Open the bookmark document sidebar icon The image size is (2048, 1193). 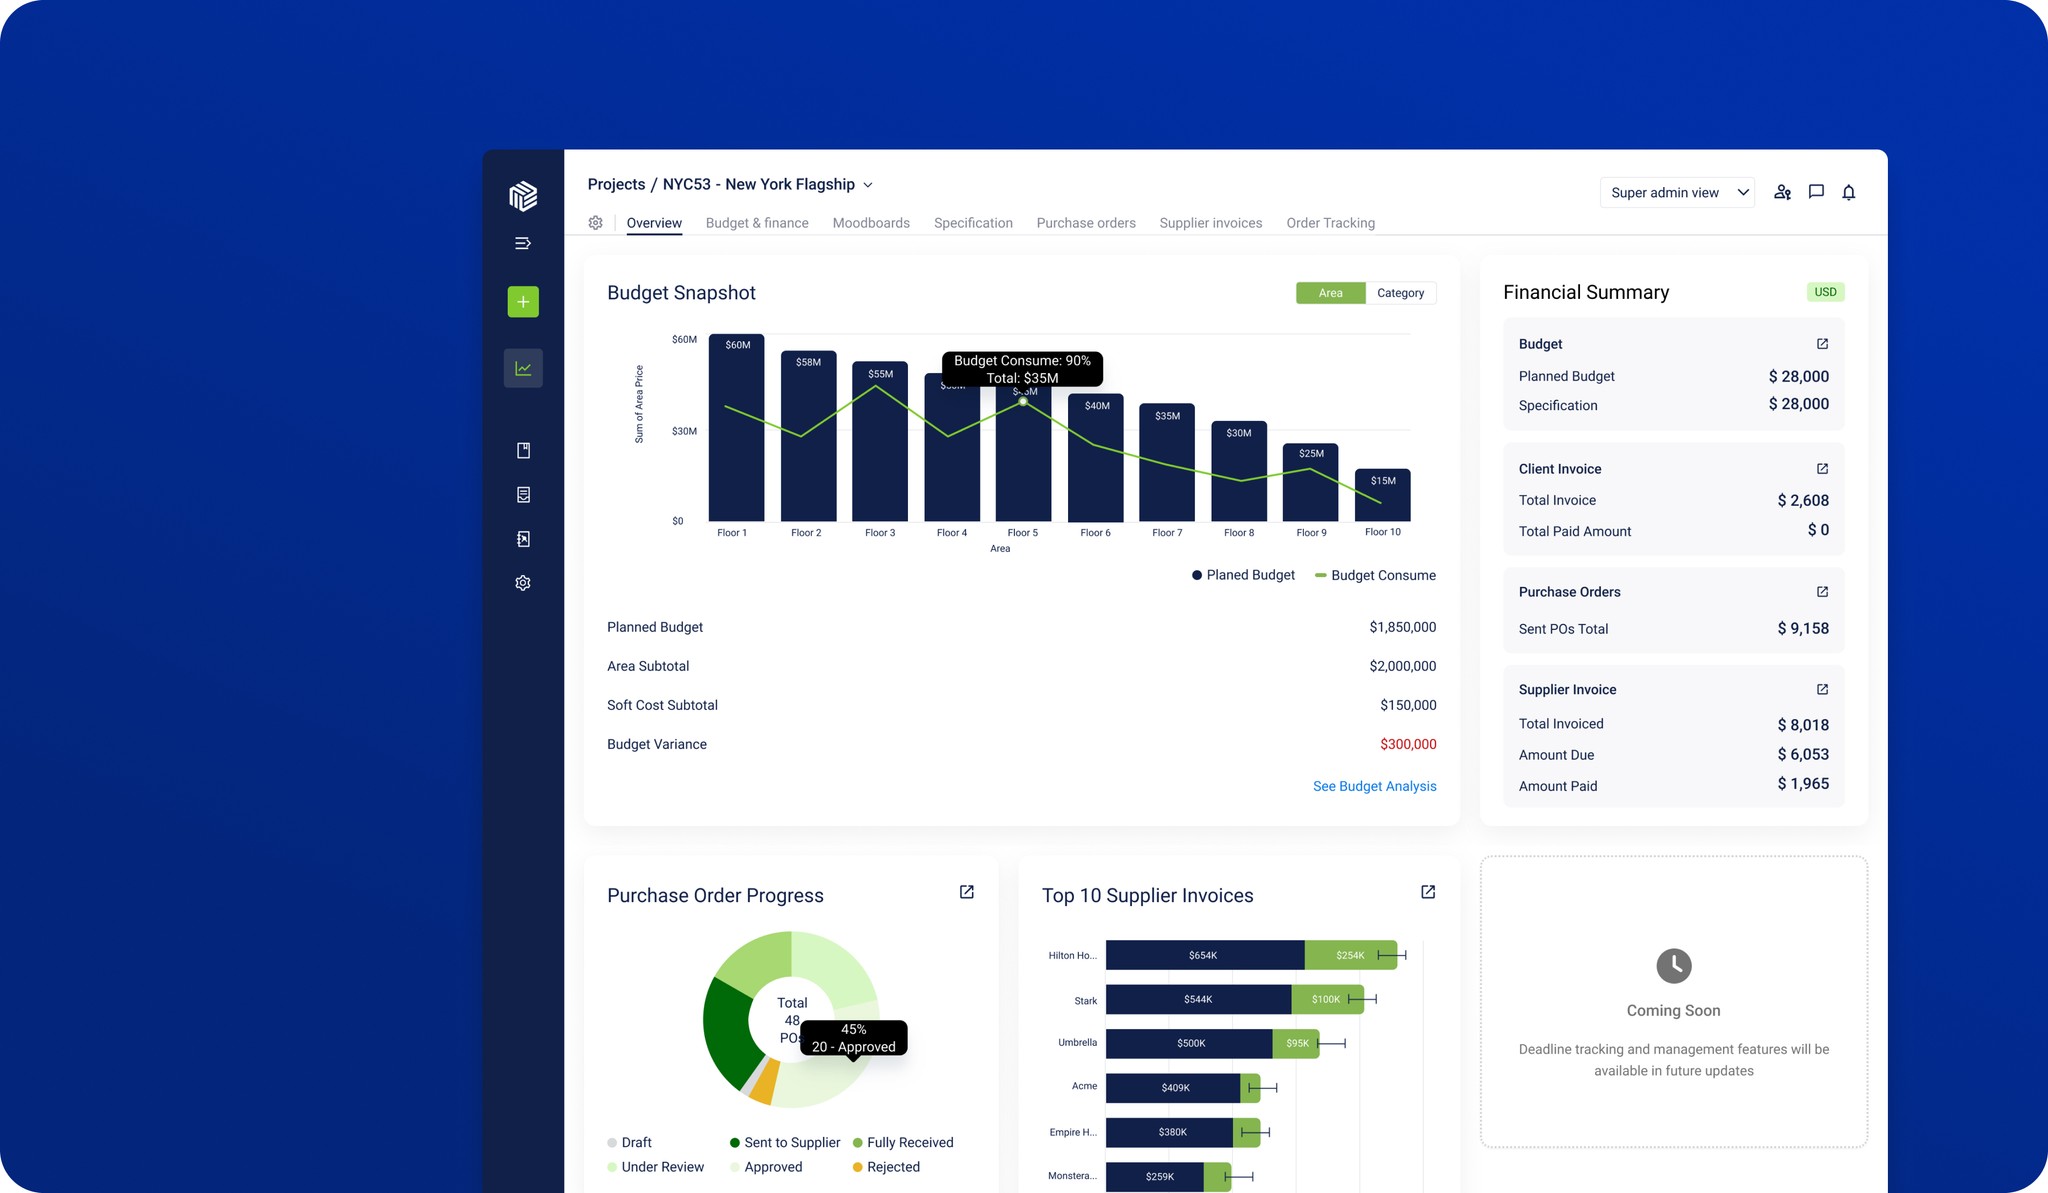523,451
